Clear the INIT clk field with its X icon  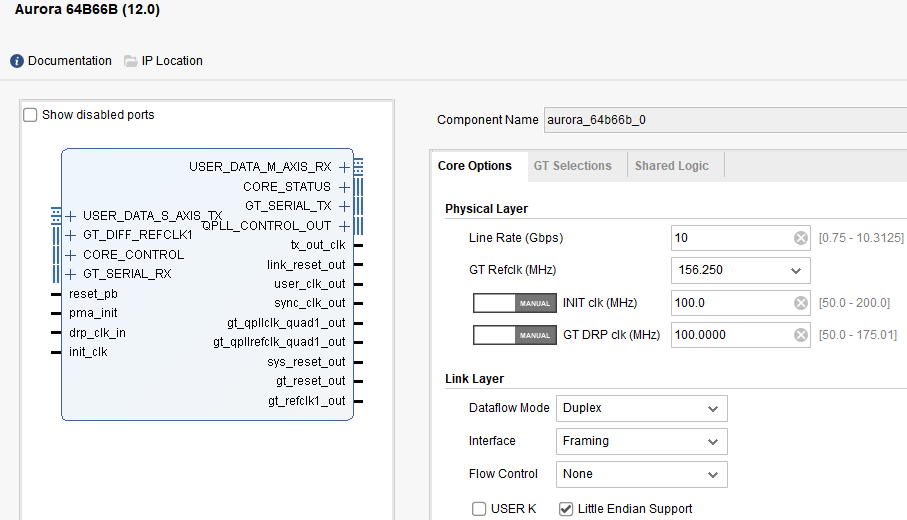pyautogui.click(x=801, y=303)
